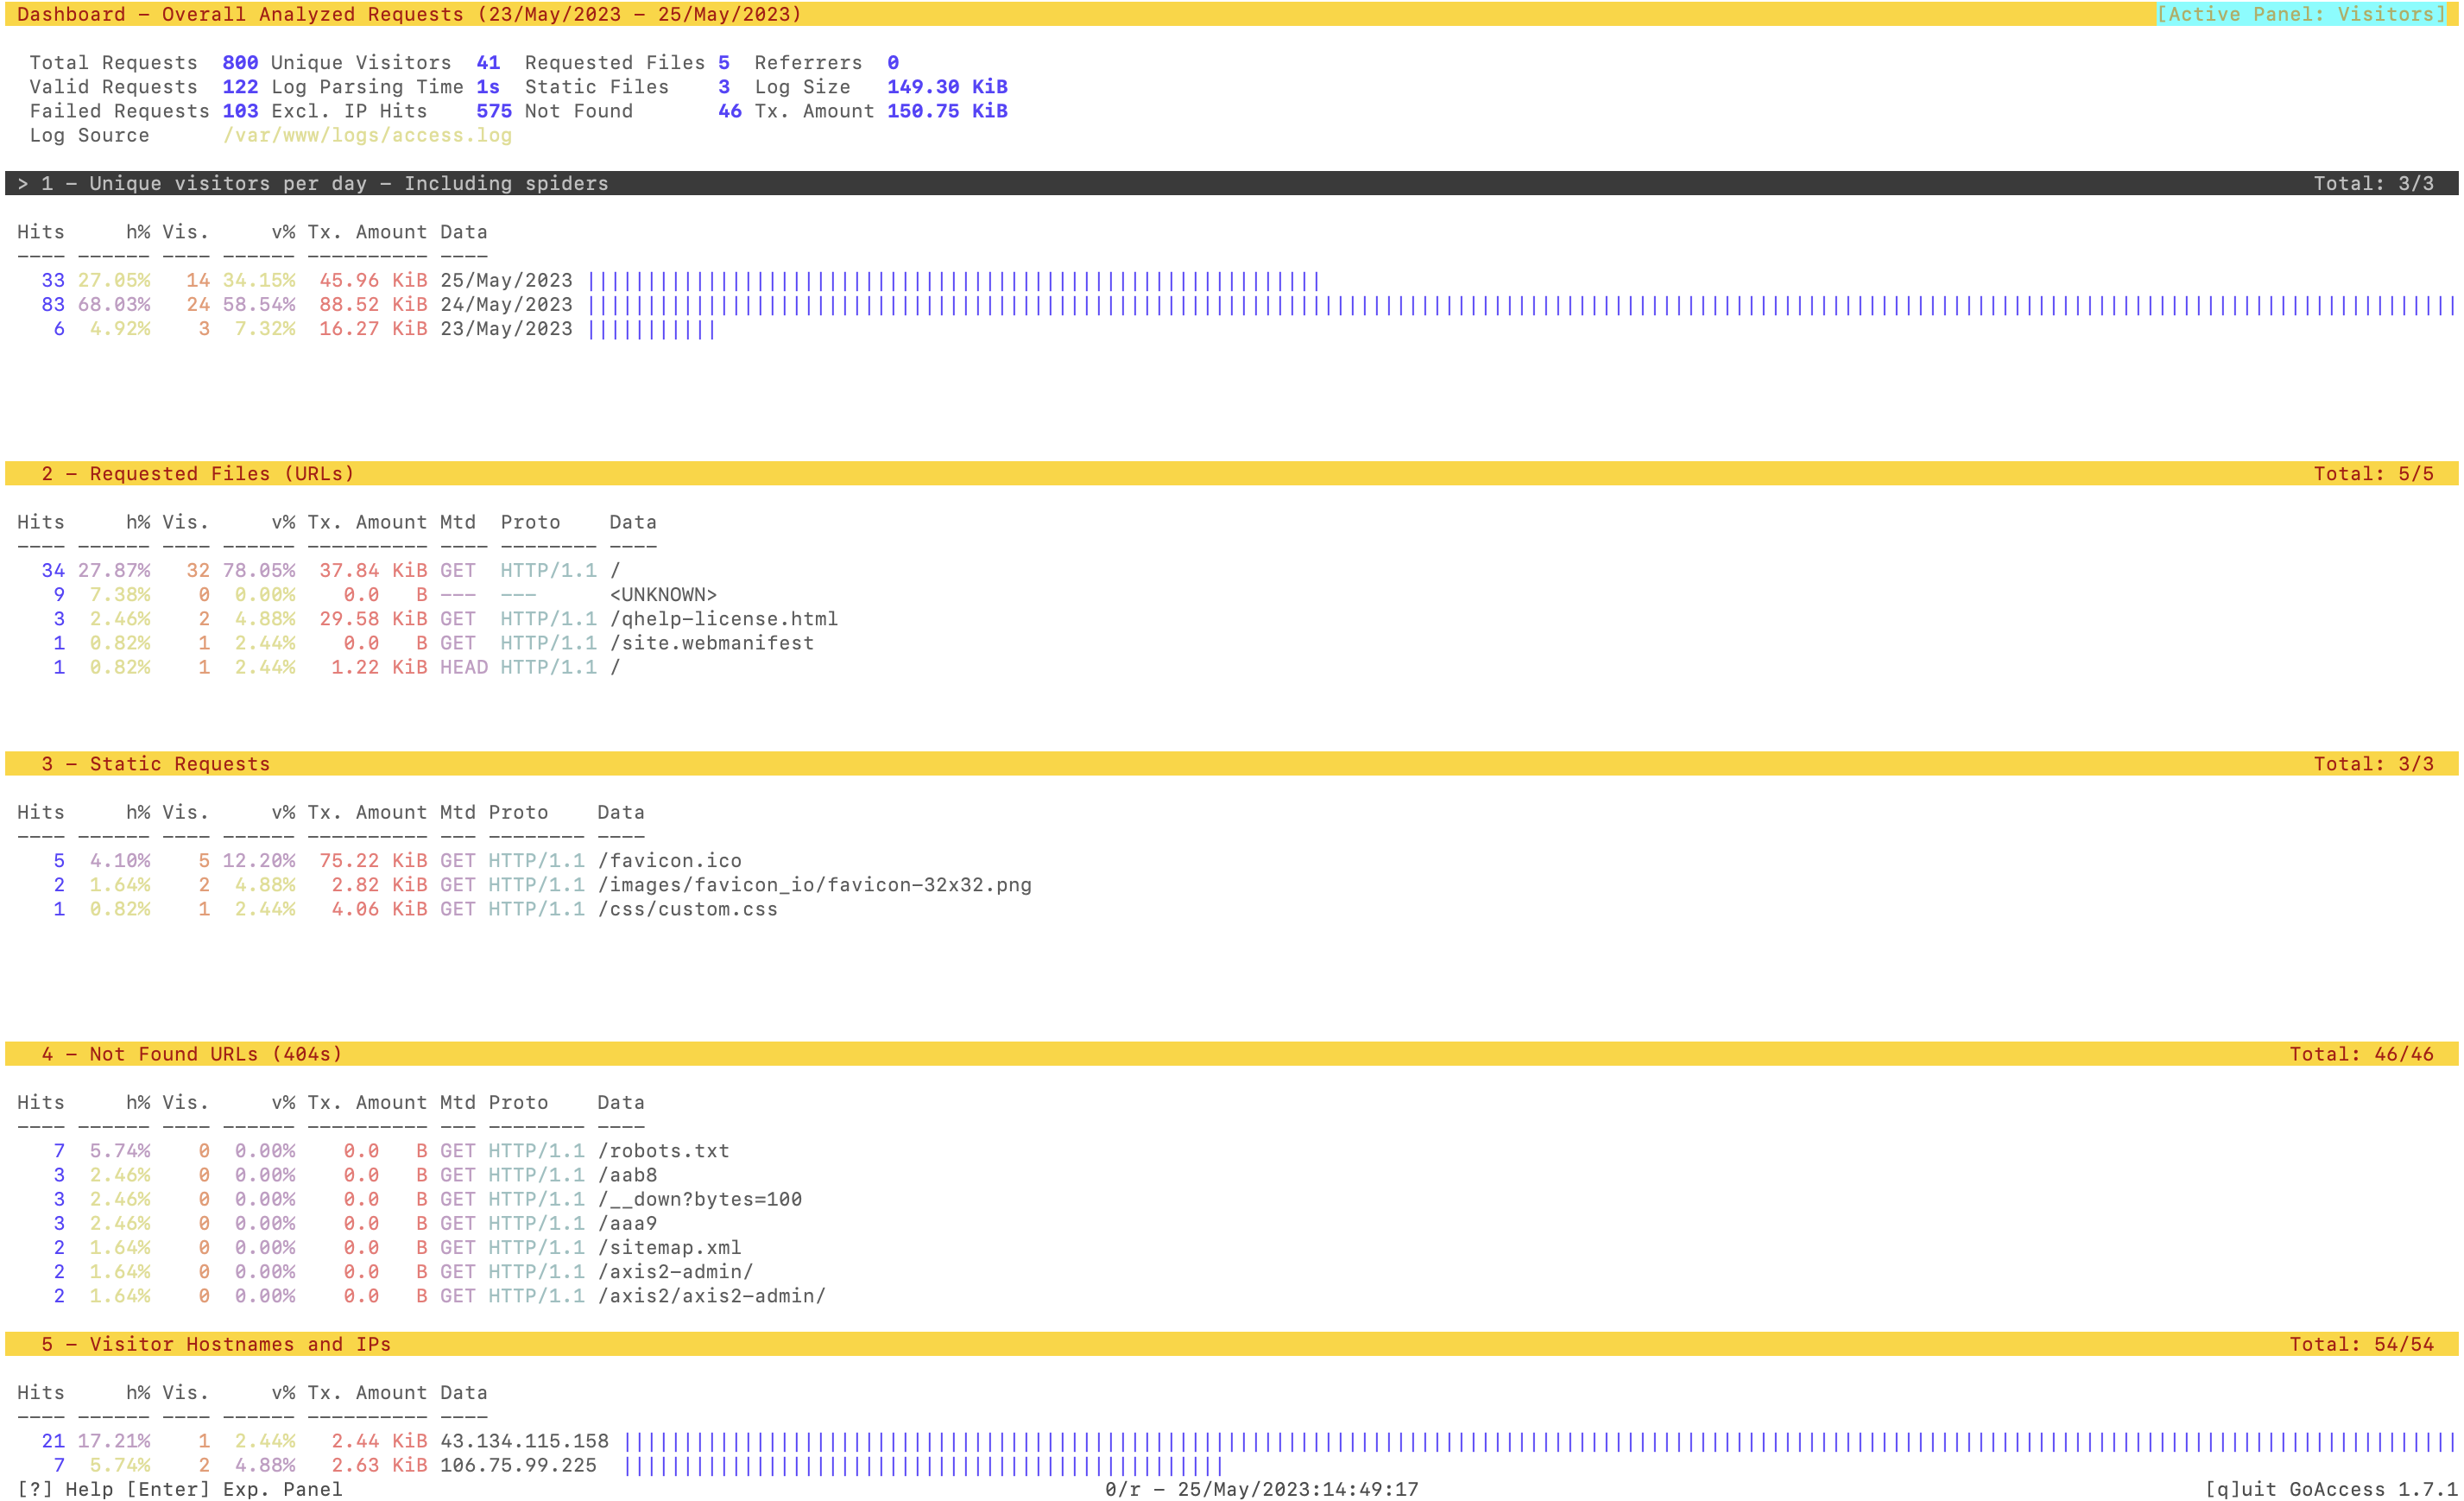Click the Hits column header in Requested Files
2464x1501 pixels.
pyautogui.click(x=40, y=522)
